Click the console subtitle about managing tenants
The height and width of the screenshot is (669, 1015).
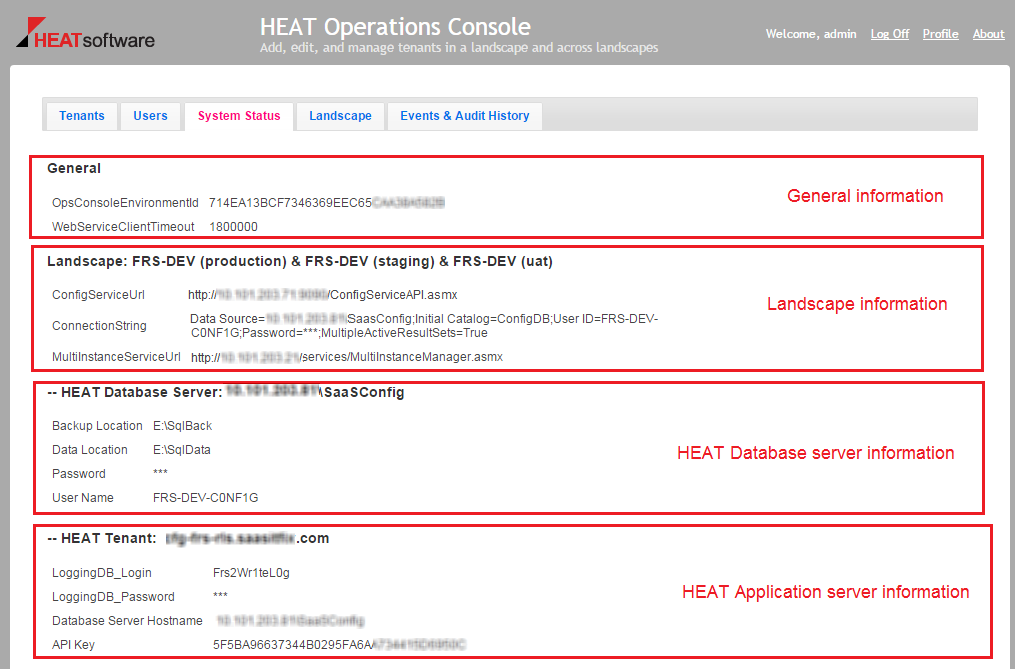tap(459, 47)
